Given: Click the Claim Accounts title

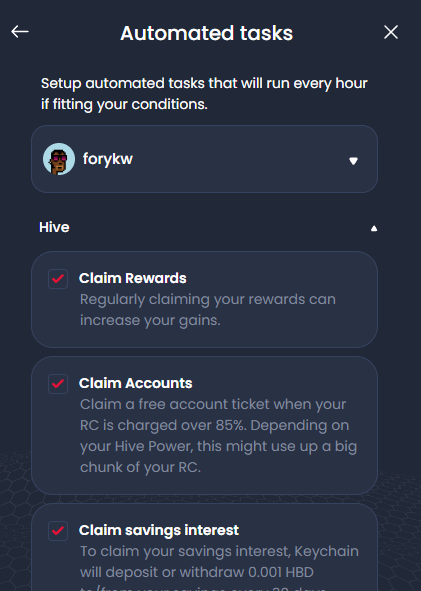Looking at the screenshot, I should 136,383.
